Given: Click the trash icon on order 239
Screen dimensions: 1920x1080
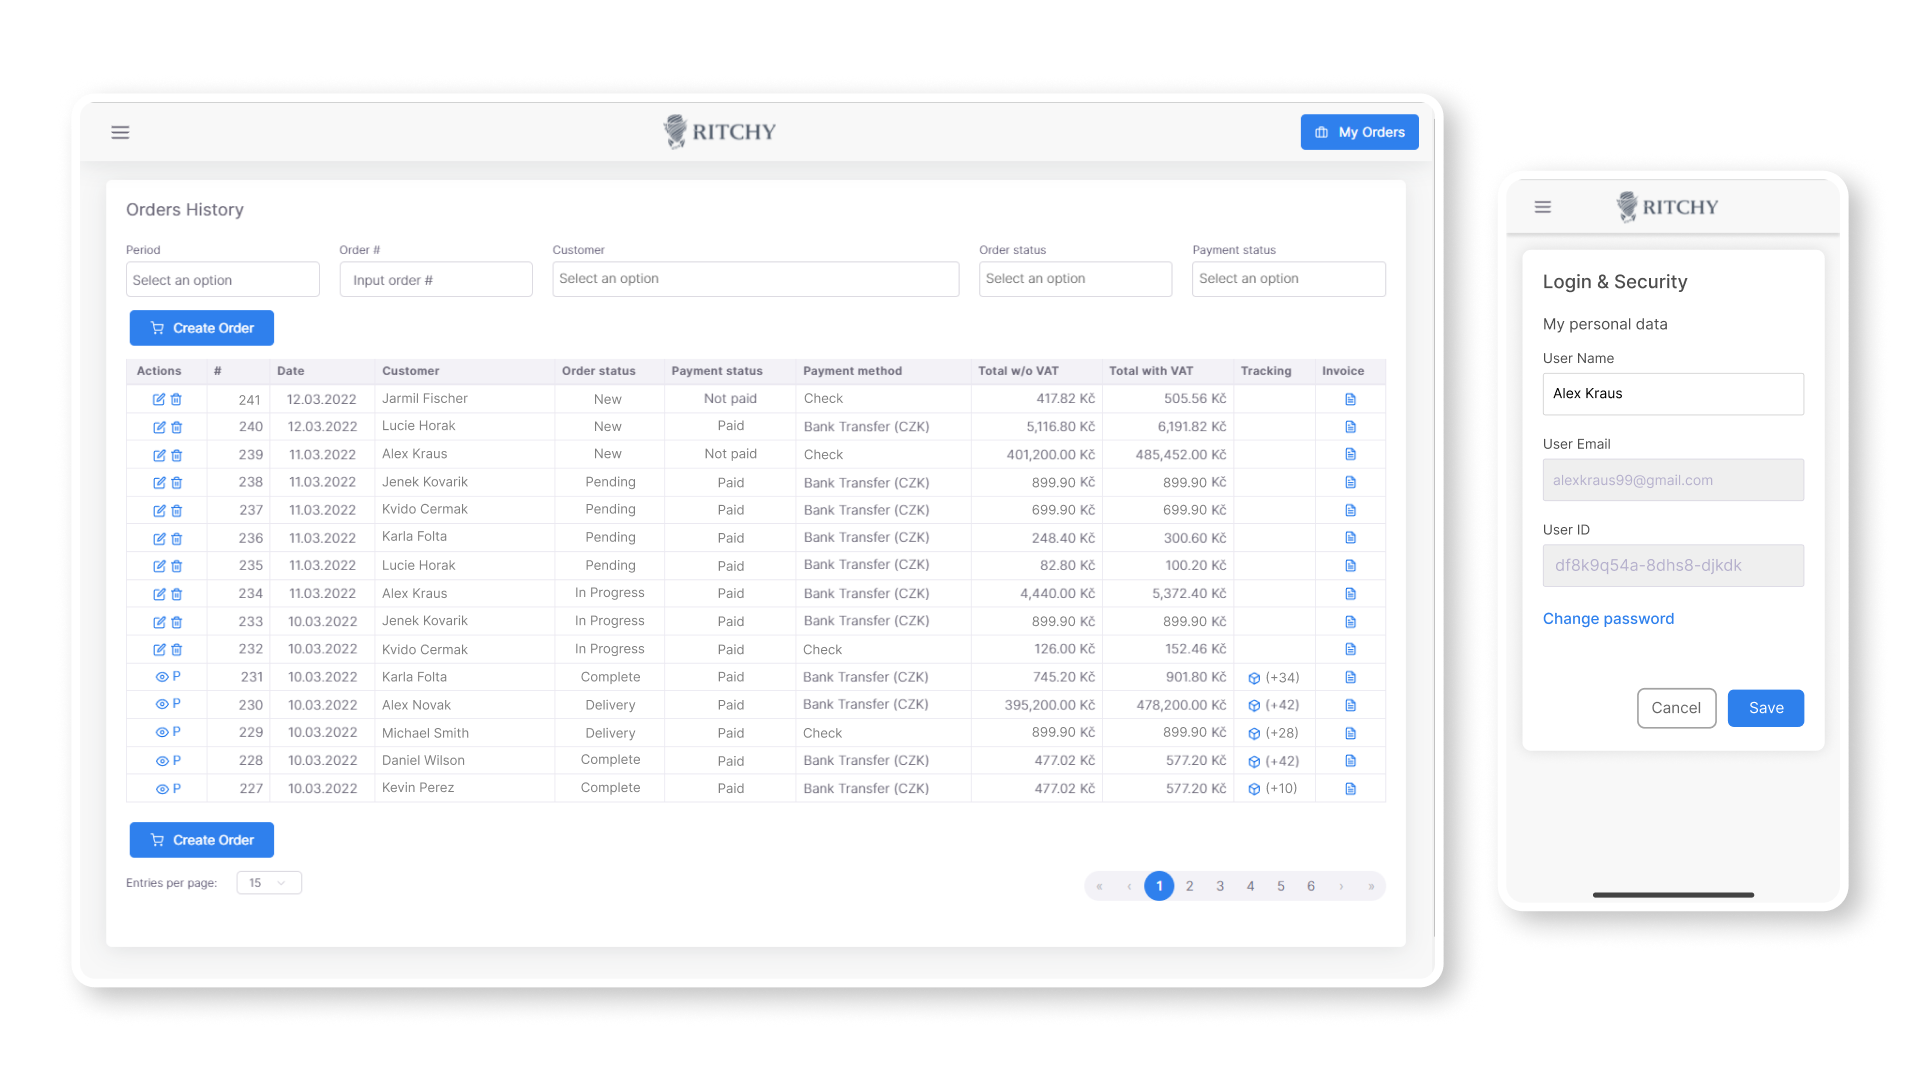Looking at the screenshot, I should click(x=176, y=455).
